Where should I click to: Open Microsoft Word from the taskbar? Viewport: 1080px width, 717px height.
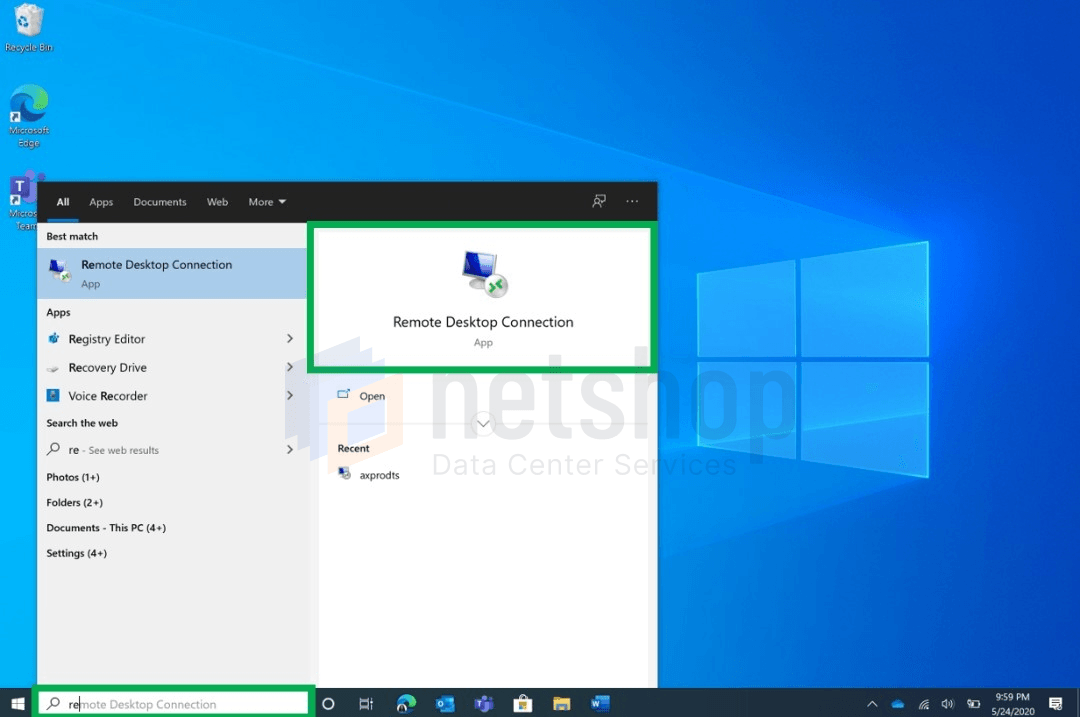(x=600, y=704)
